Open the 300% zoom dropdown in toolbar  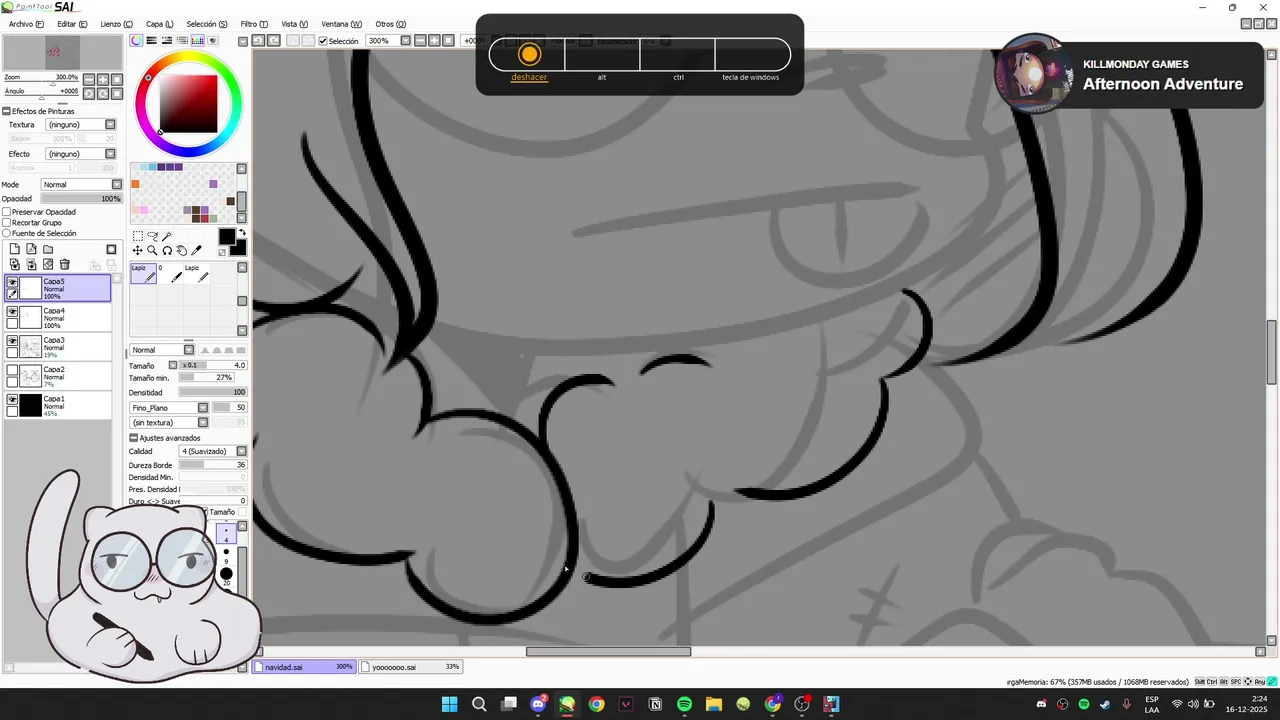(x=405, y=41)
